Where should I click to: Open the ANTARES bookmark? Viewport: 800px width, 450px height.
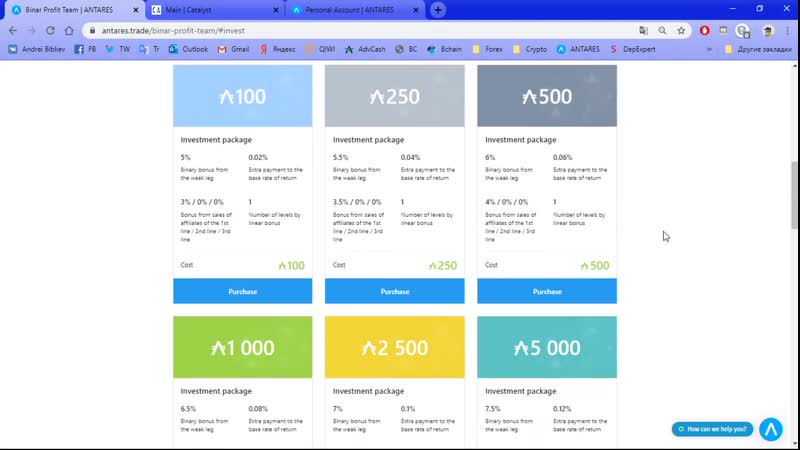point(578,49)
